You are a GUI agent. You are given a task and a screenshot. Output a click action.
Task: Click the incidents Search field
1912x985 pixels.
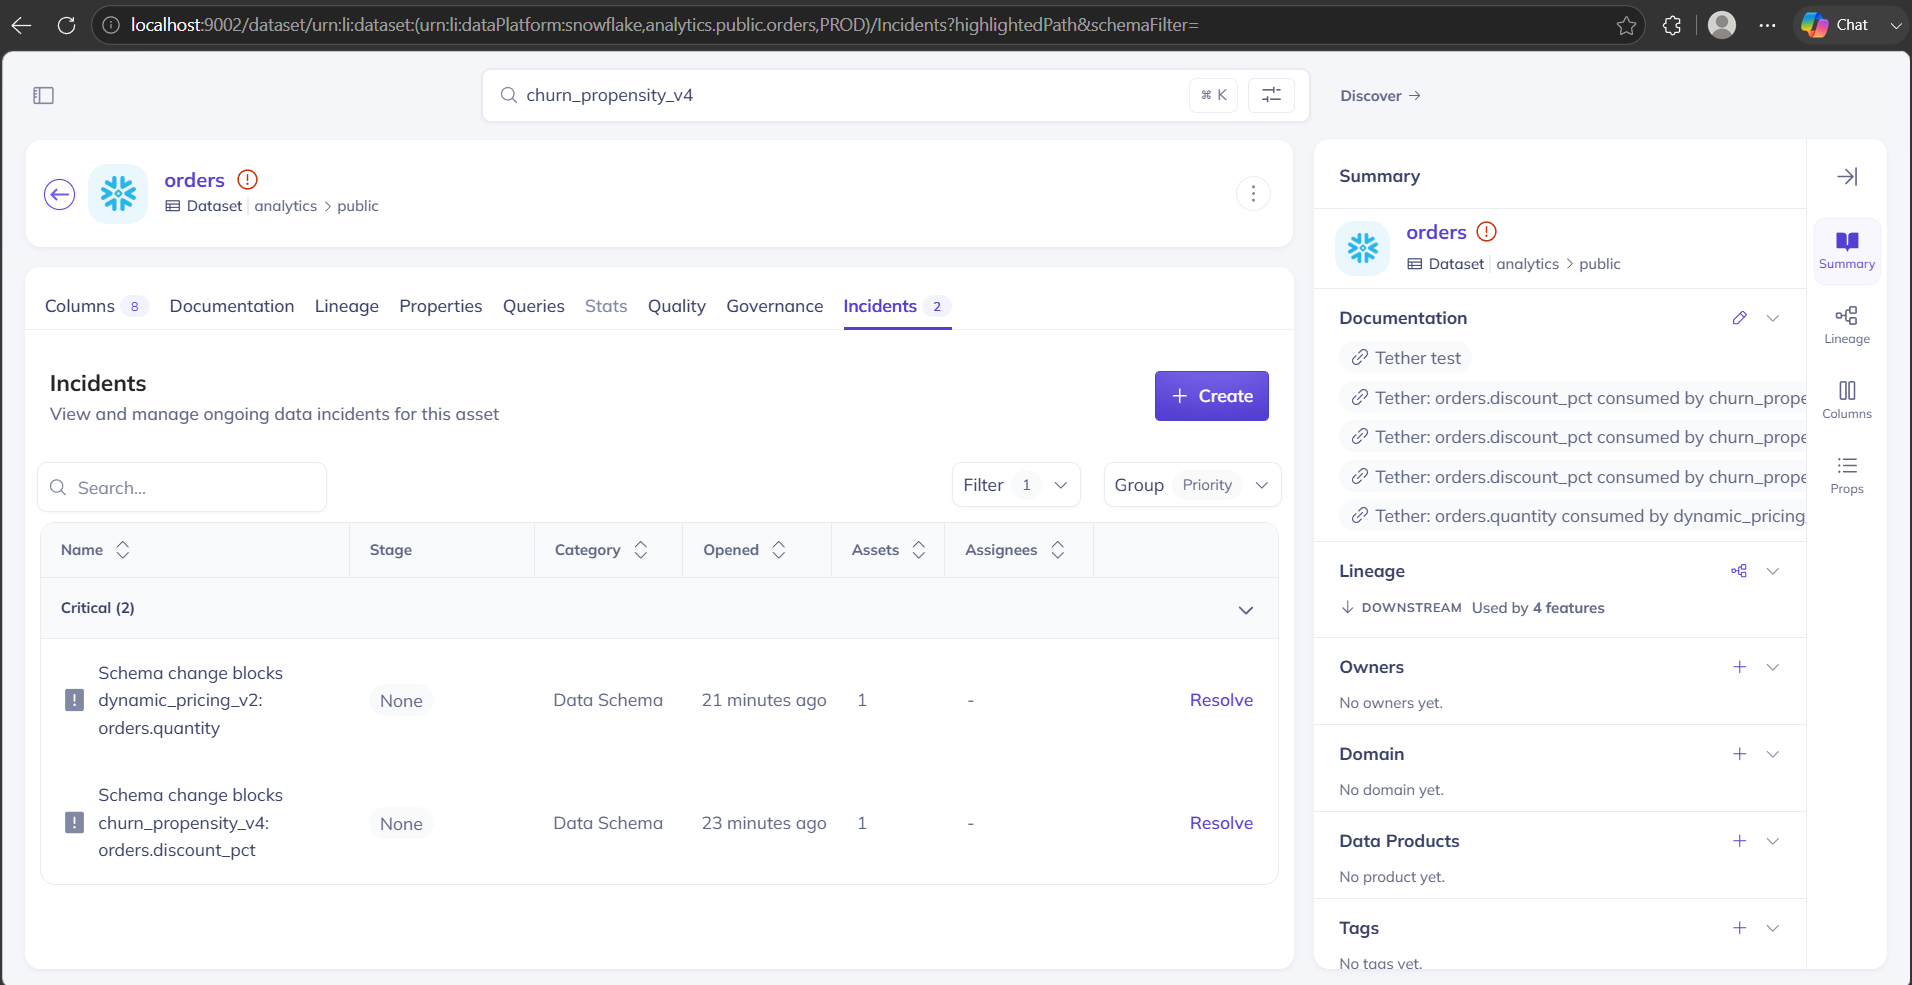(x=182, y=488)
